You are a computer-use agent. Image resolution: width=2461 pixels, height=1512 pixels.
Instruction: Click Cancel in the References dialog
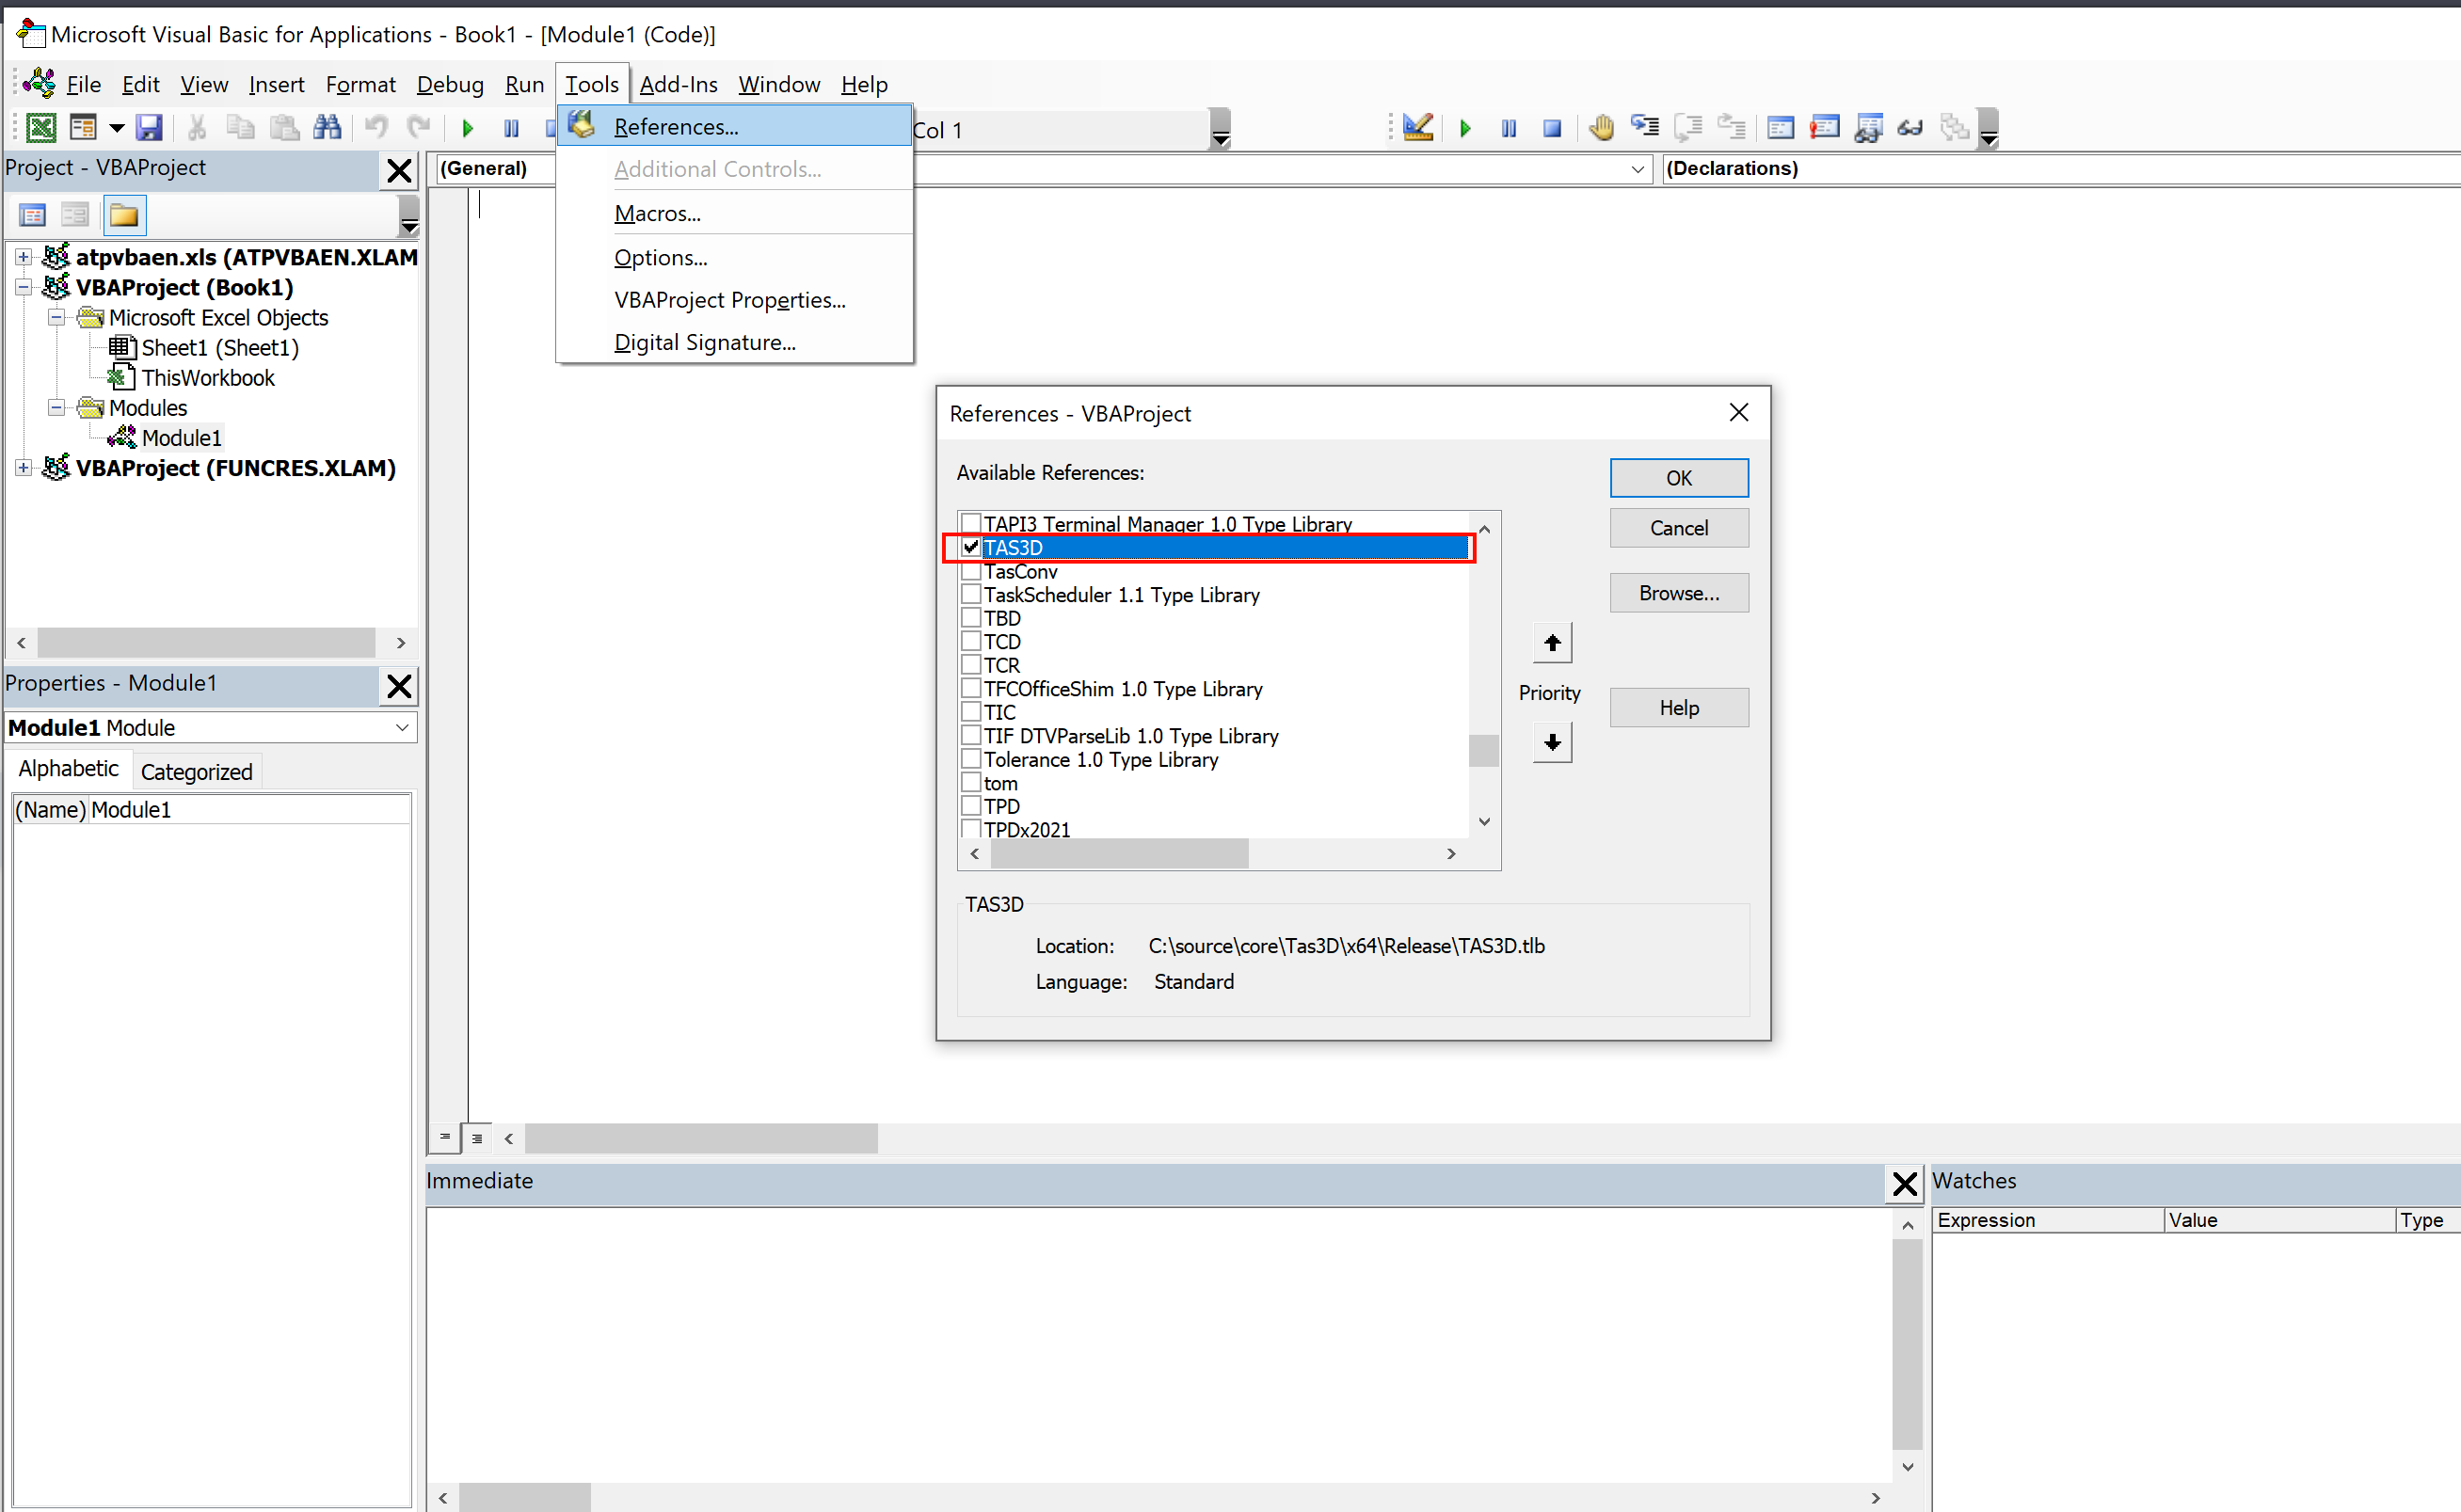click(x=1678, y=528)
